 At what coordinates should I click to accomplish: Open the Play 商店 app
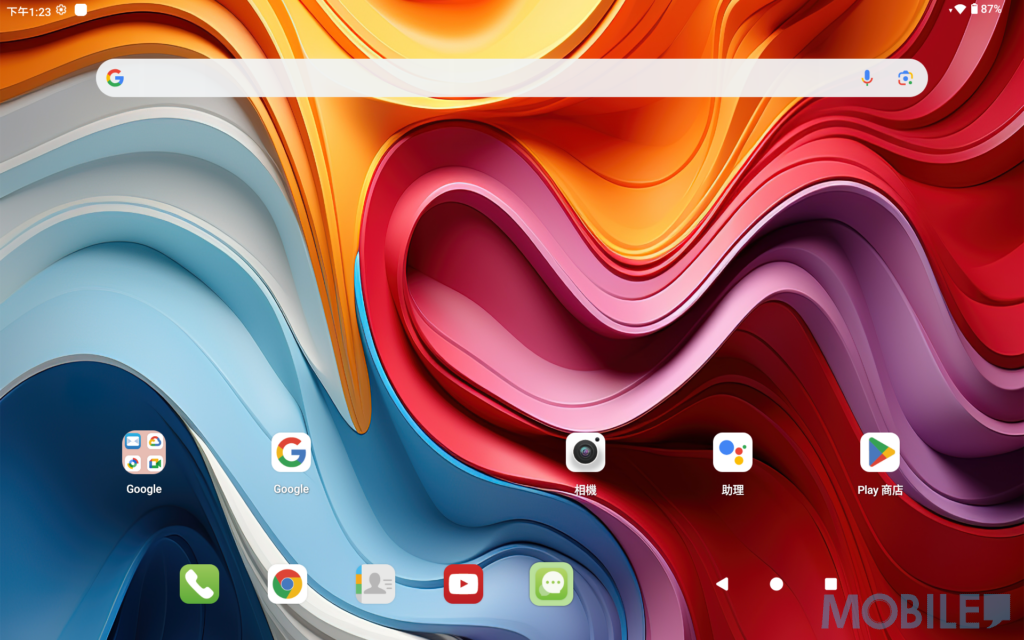(880, 453)
